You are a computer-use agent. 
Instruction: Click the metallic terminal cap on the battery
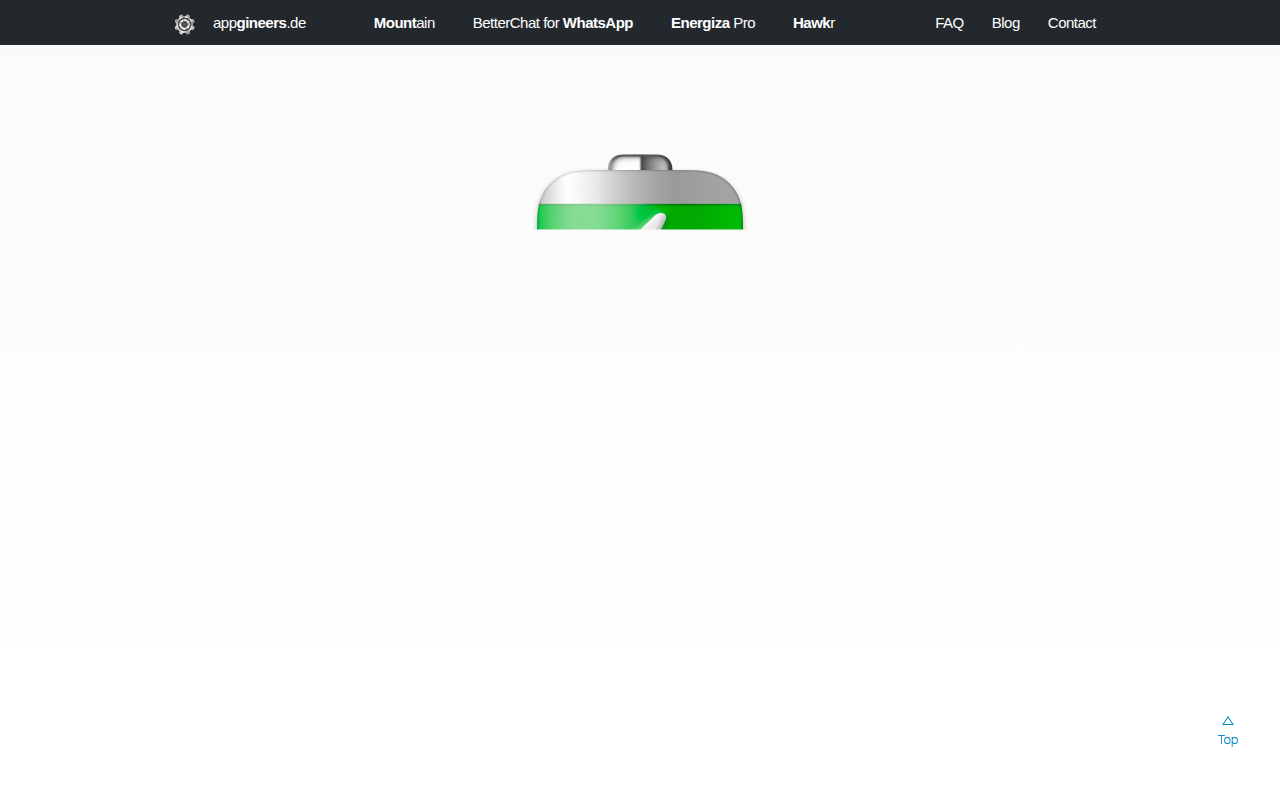pos(640,162)
